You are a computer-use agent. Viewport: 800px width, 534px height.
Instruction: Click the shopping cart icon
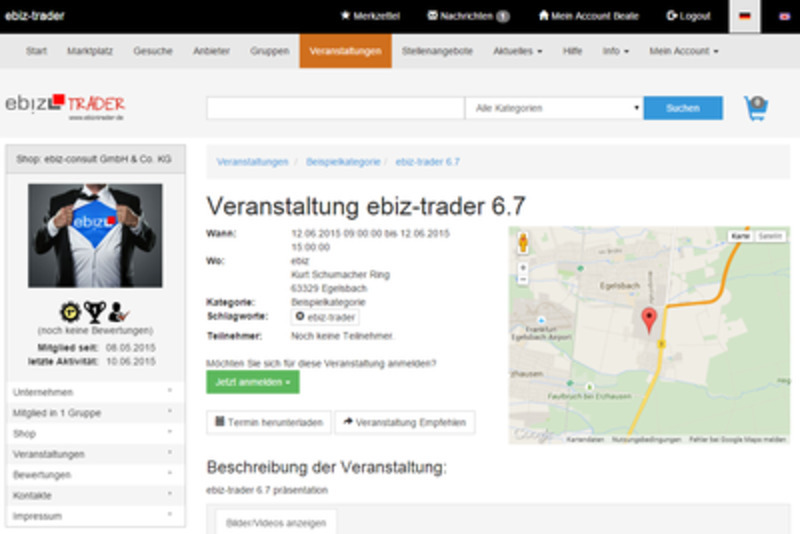pyautogui.click(x=756, y=108)
